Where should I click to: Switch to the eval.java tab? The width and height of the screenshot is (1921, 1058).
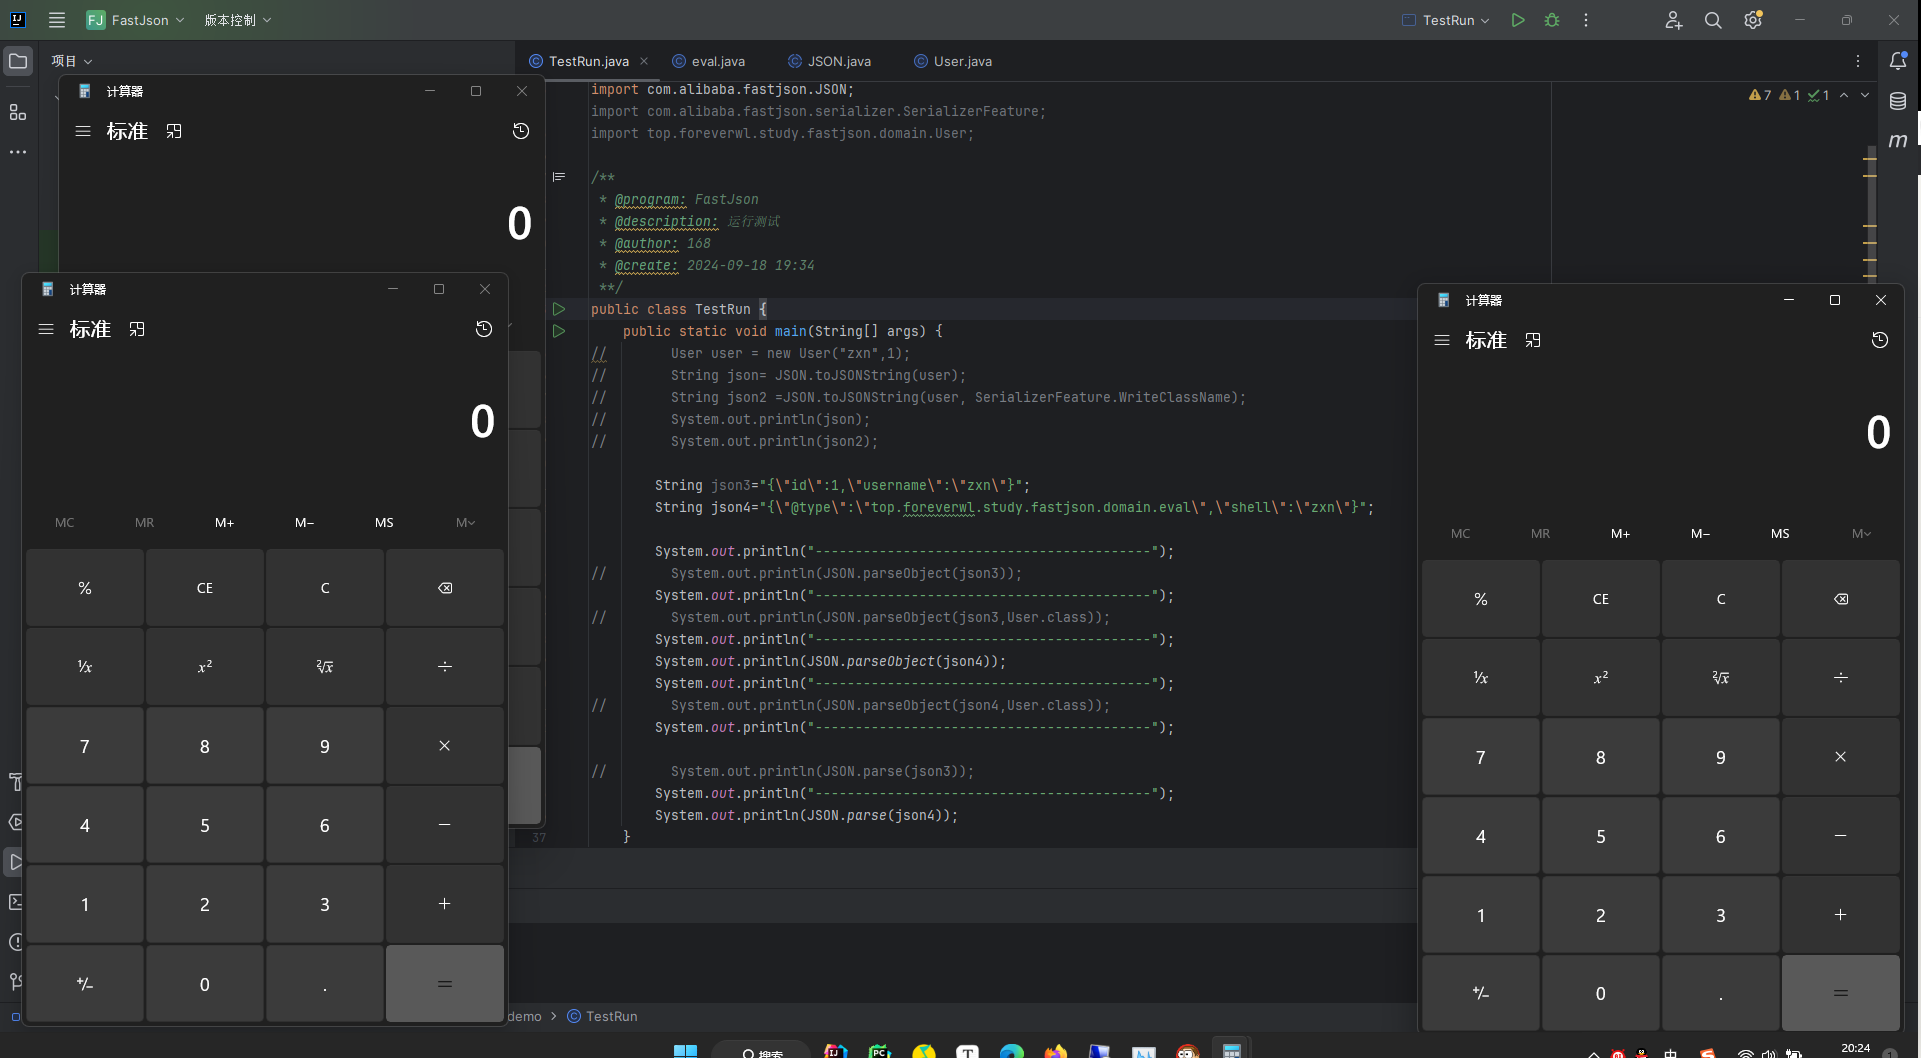(x=709, y=61)
